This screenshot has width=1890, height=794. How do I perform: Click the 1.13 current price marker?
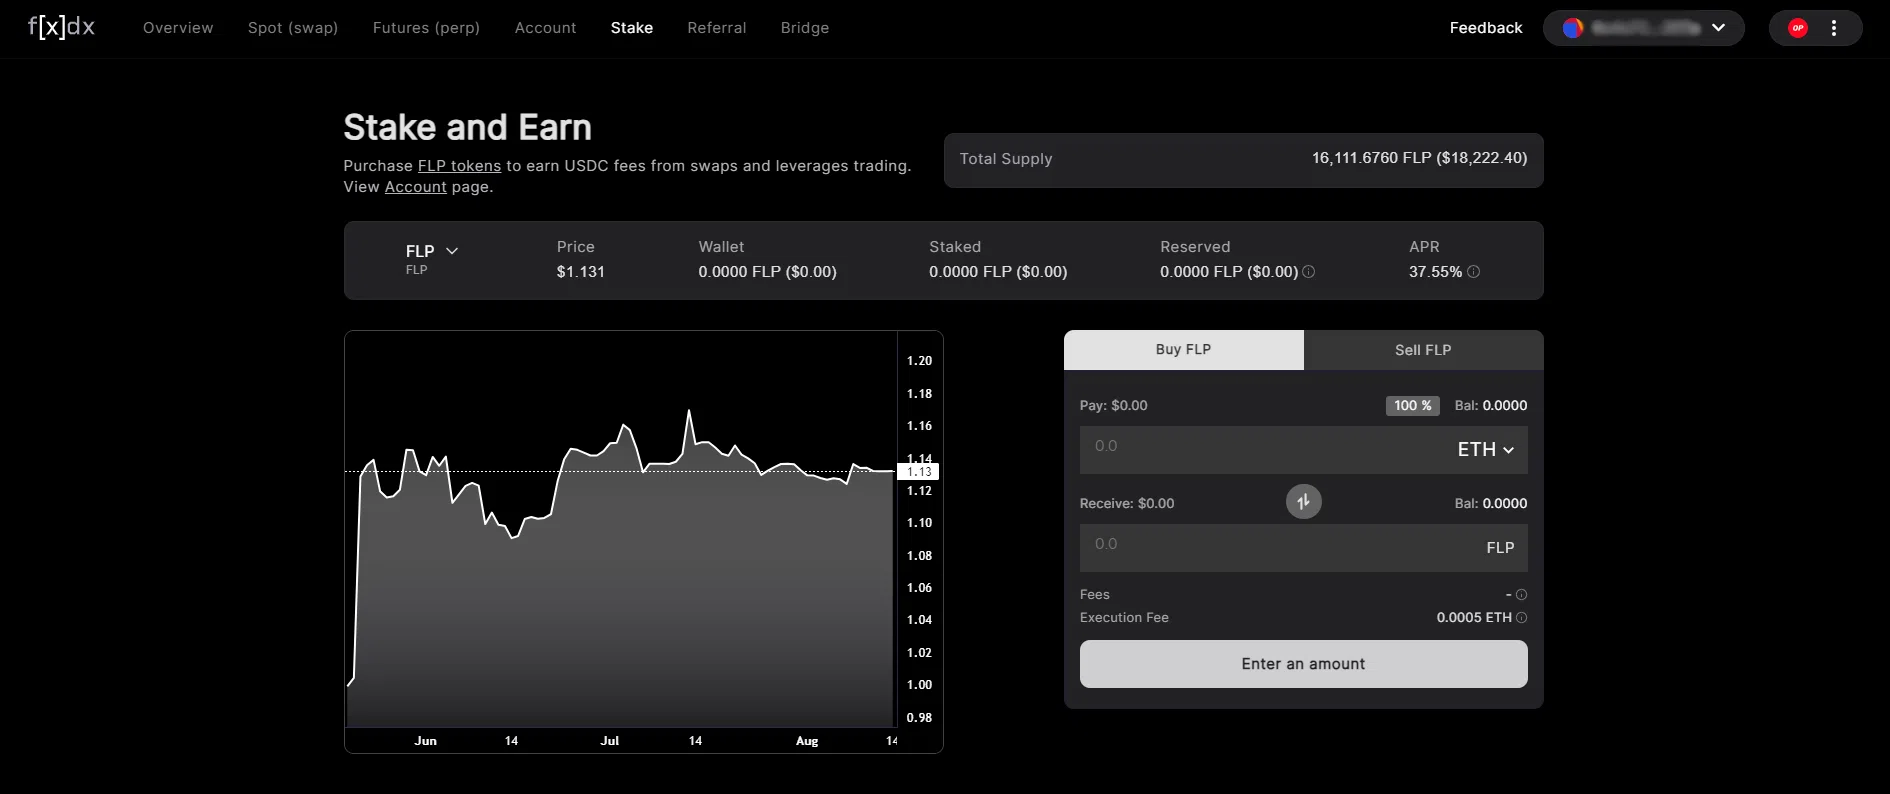click(918, 471)
